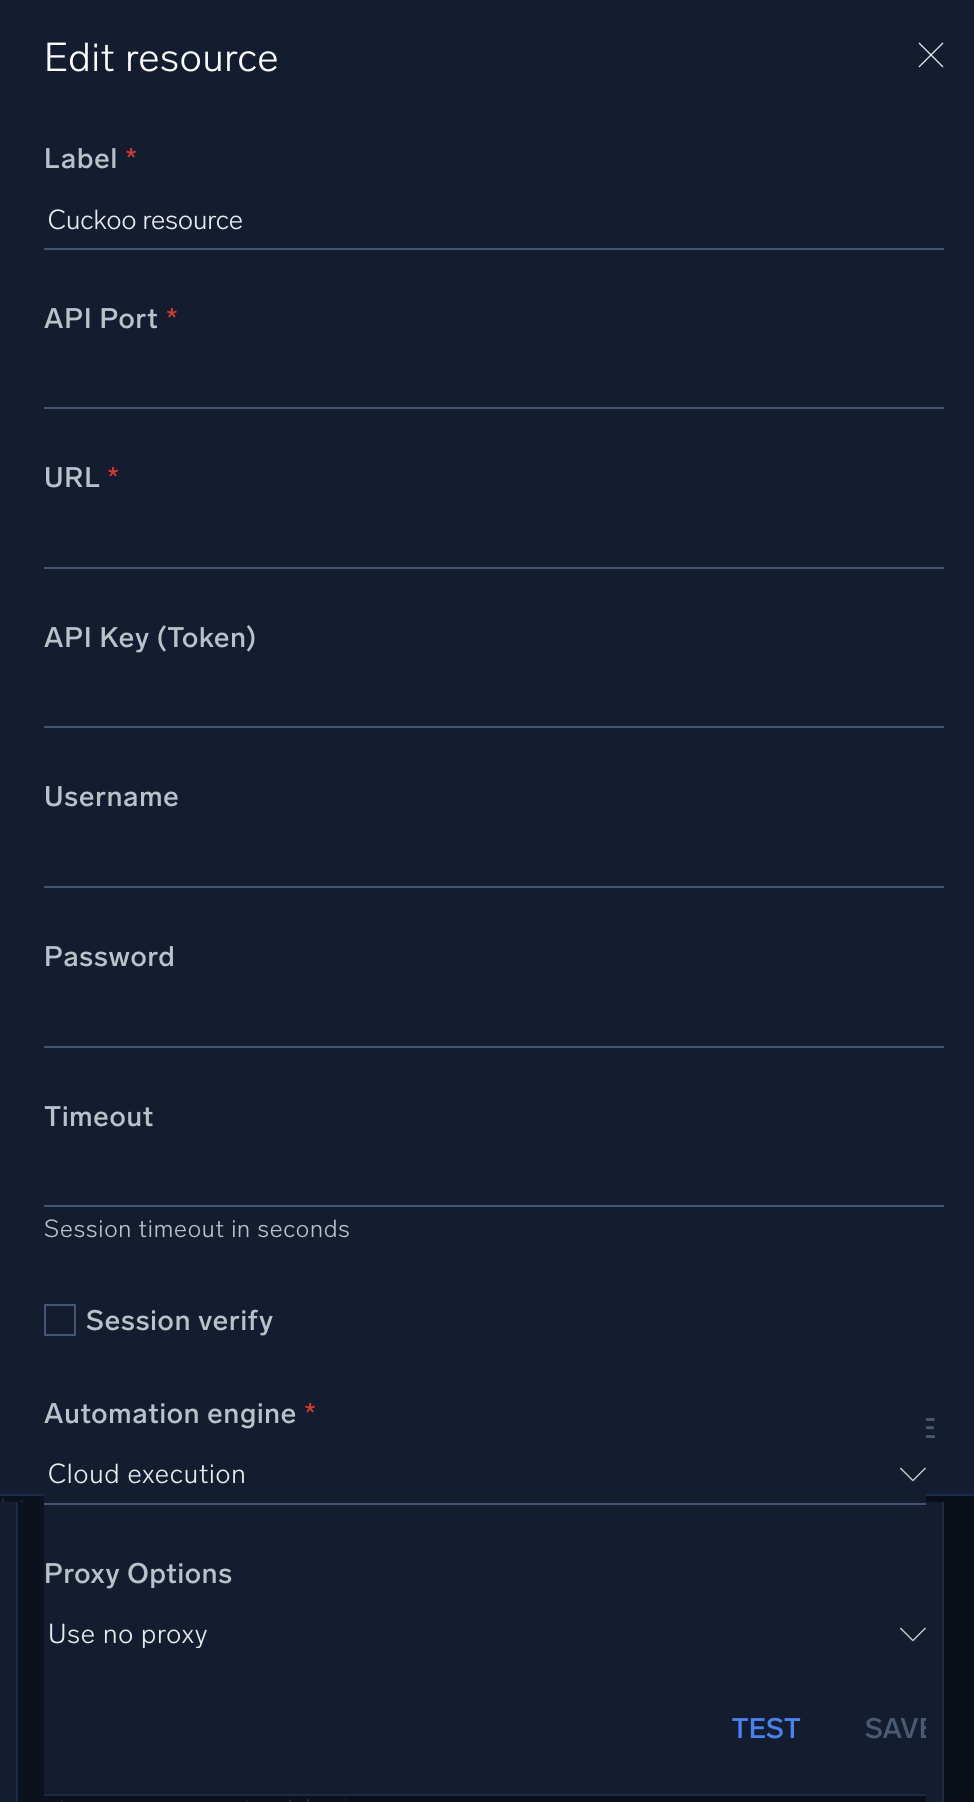
Task: Enable the Session verify checkbox
Action: [x=60, y=1320]
